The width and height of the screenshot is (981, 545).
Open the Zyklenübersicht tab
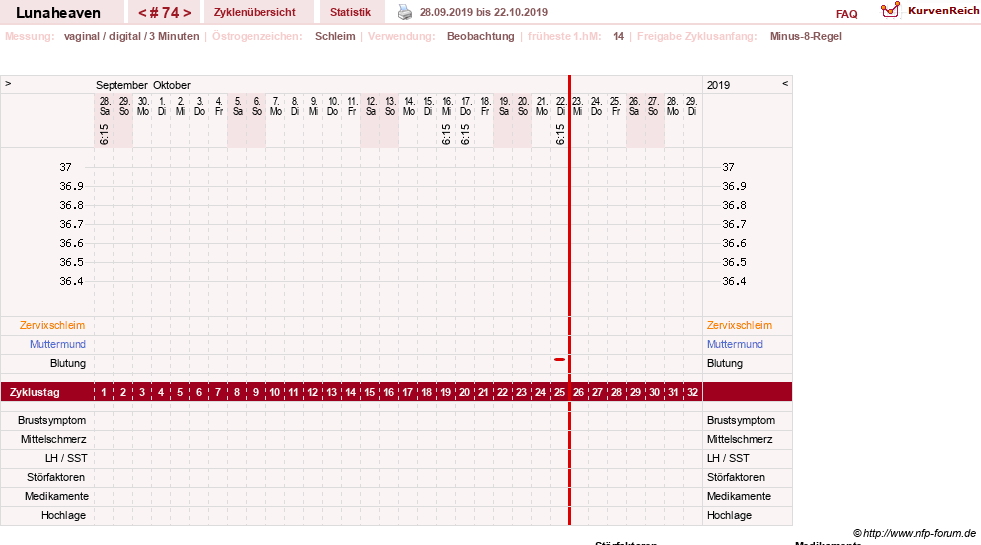[x=255, y=12]
